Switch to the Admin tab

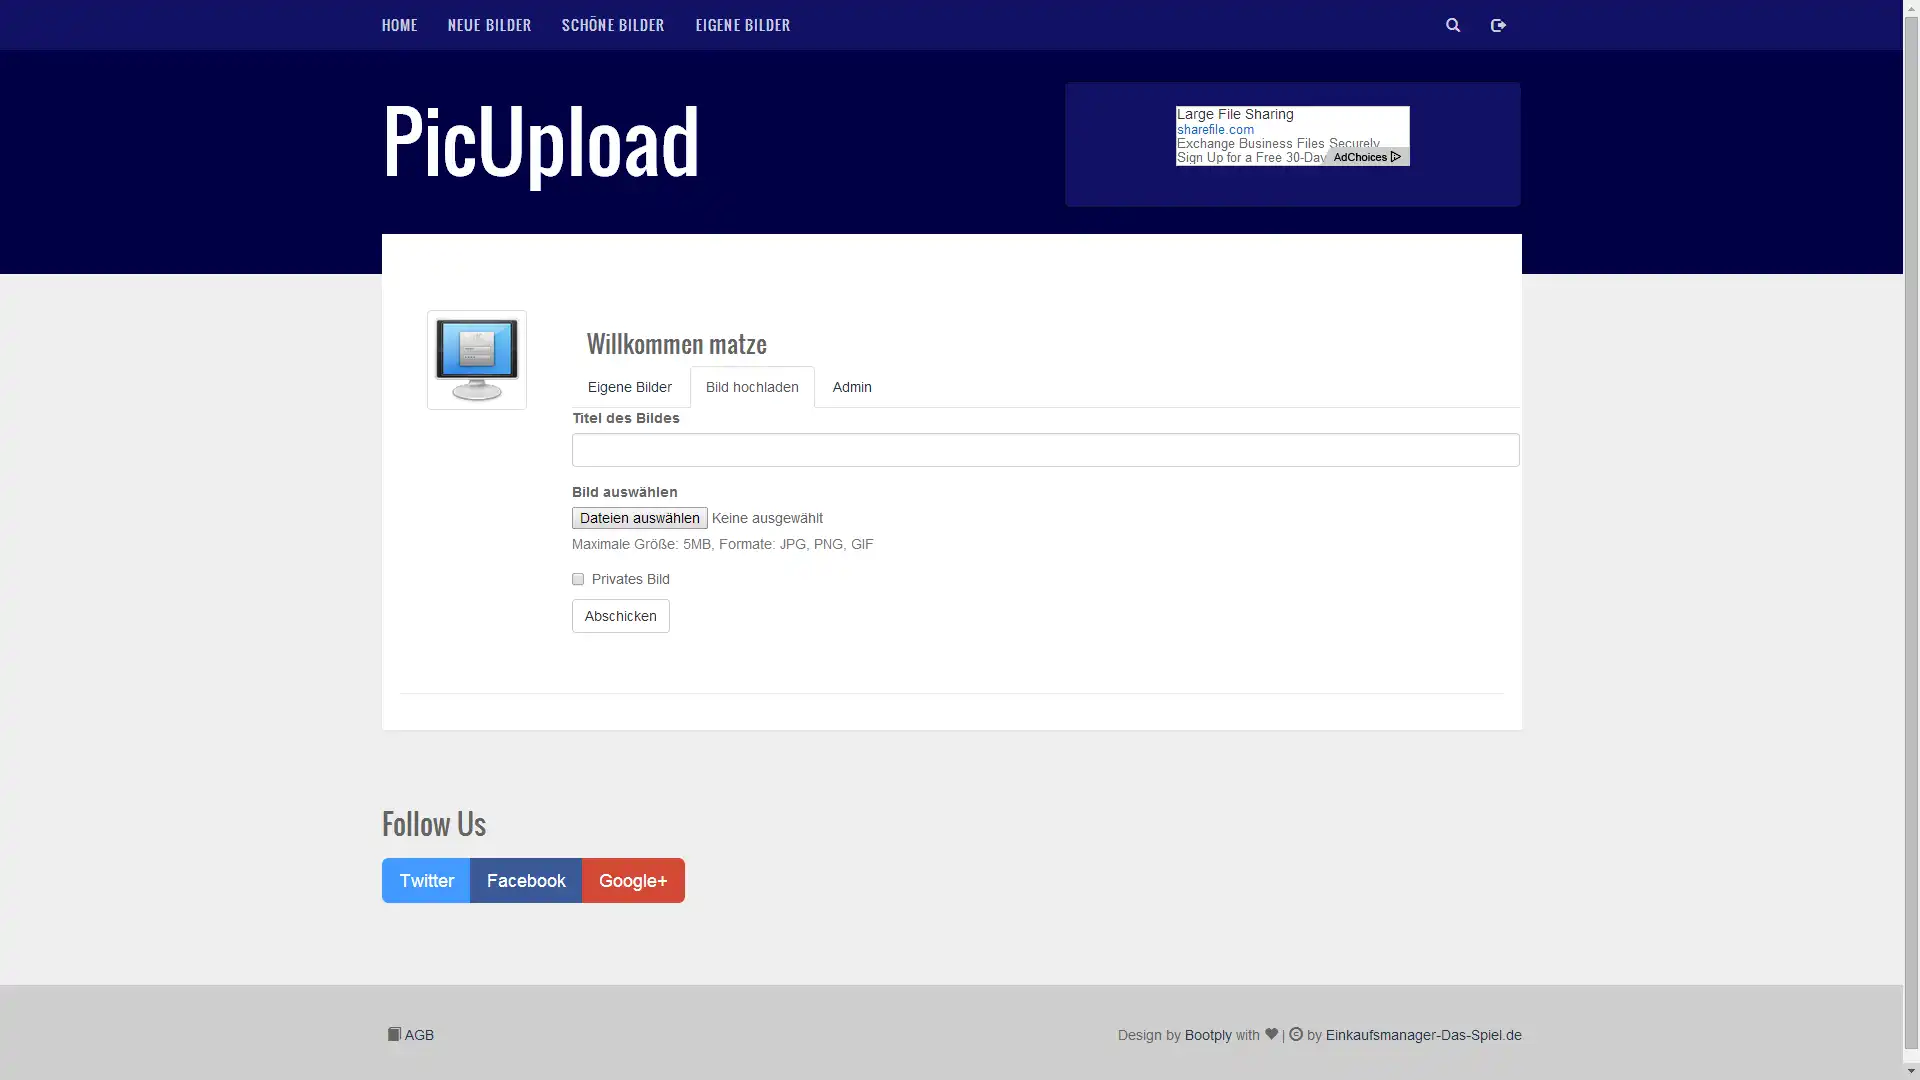click(x=852, y=387)
